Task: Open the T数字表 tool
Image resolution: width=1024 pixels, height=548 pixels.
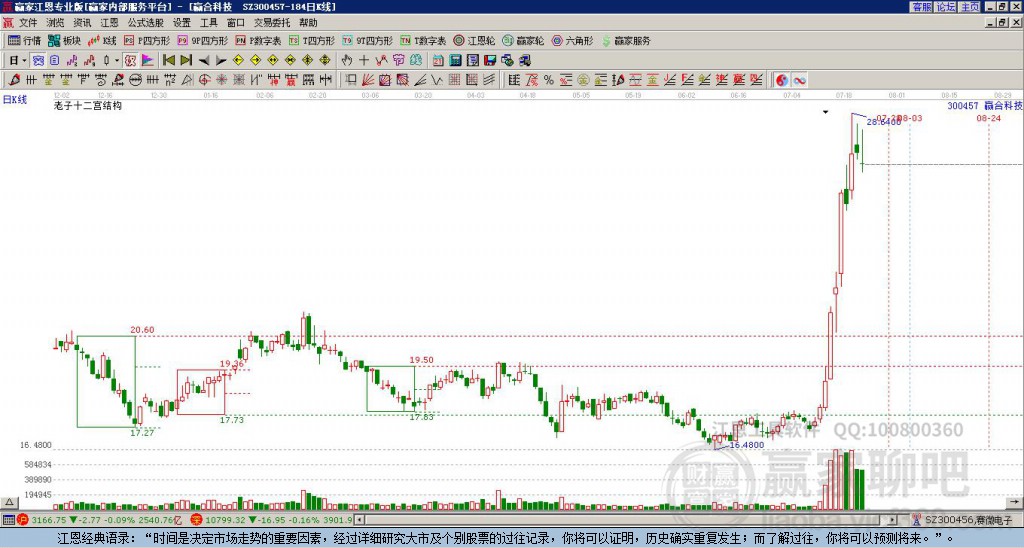Action: (x=423, y=40)
